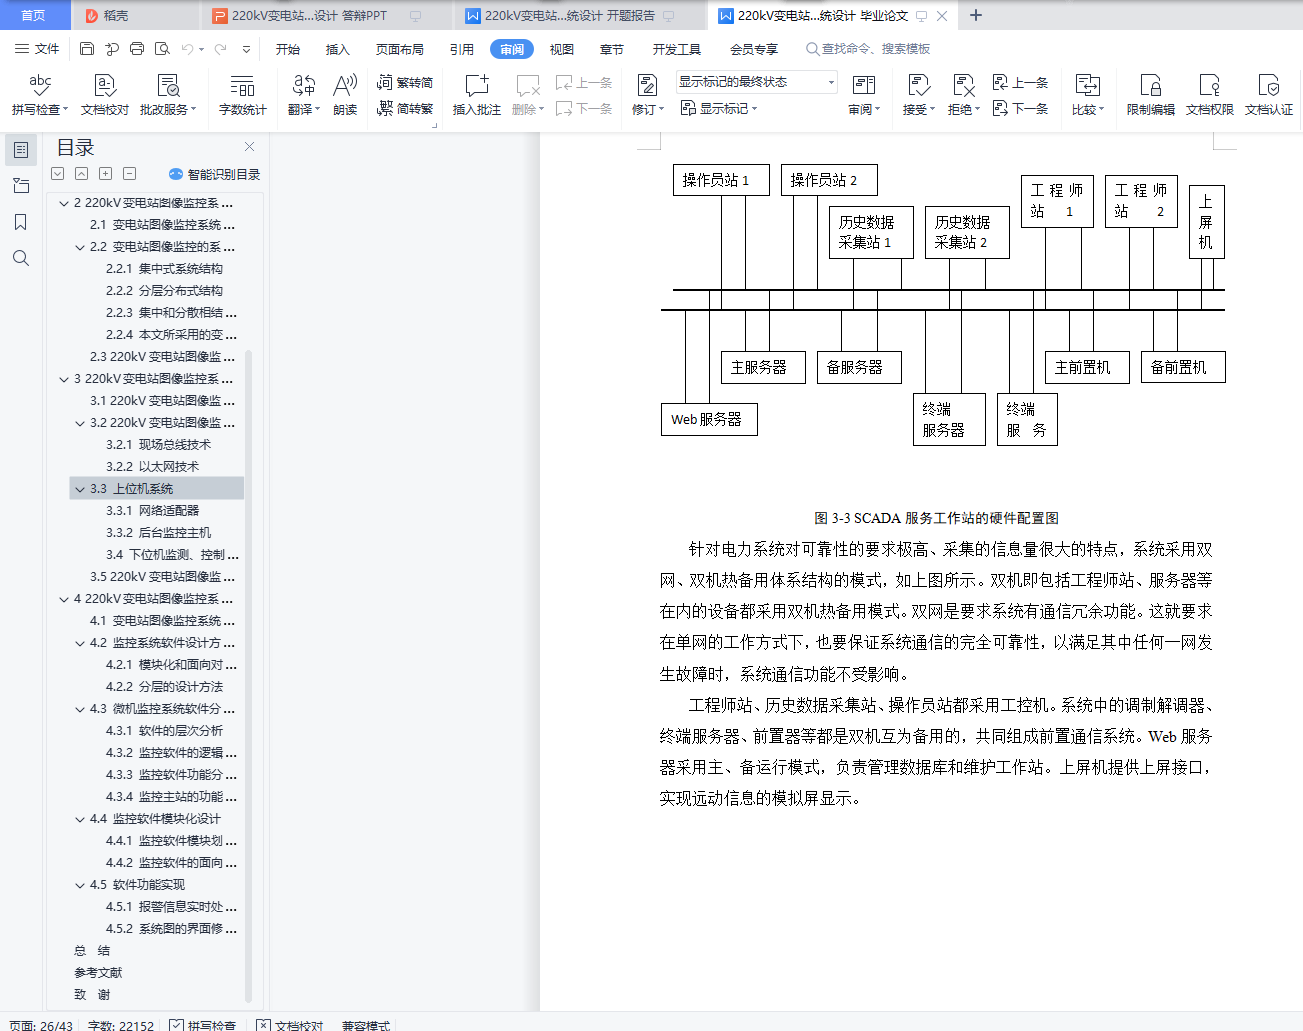This screenshot has height=1031, width=1303.
Task: Click the magnifier search icon in left sidebar
Action: coord(21,258)
